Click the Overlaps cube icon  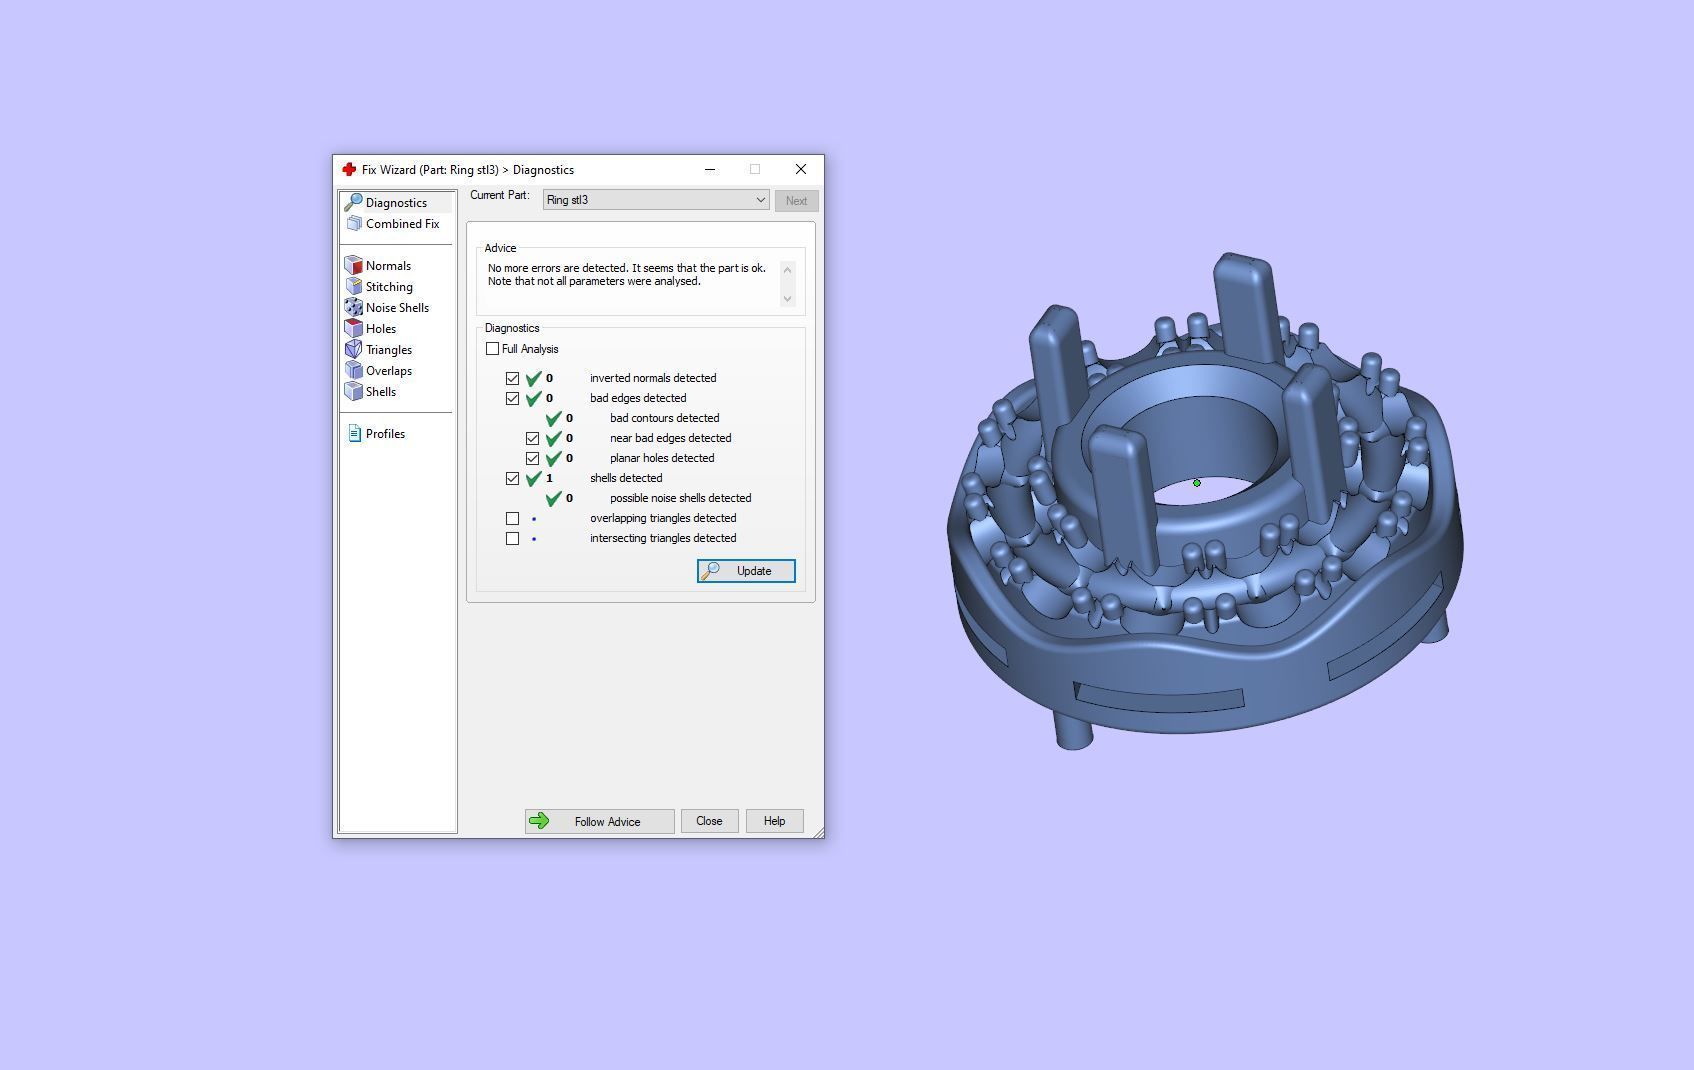click(353, 370)
